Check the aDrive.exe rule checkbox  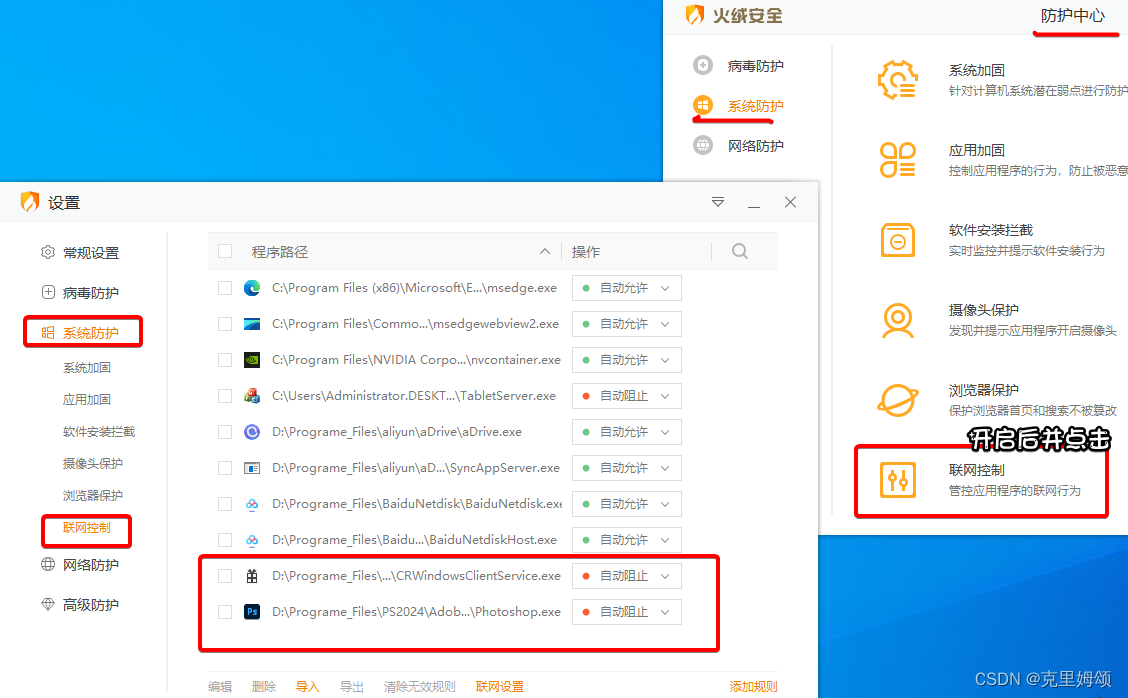[x=225, y=432]
